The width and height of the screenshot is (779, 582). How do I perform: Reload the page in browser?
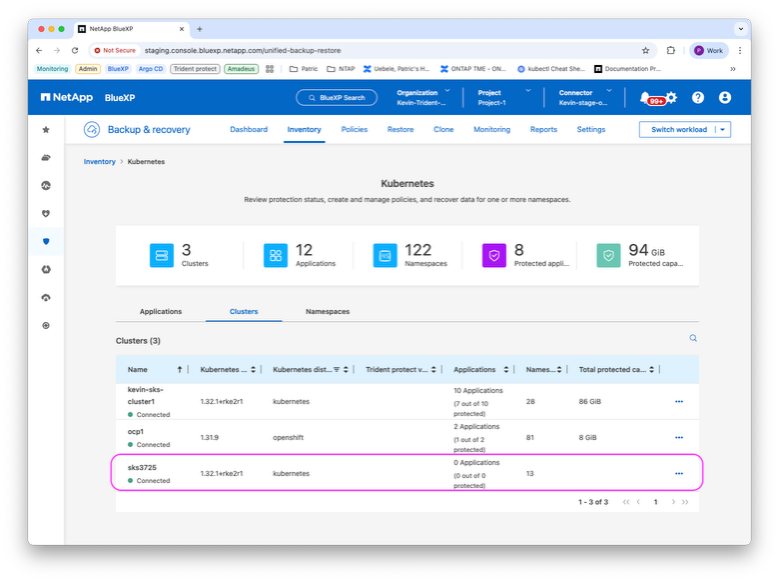[x=75, y=50]
